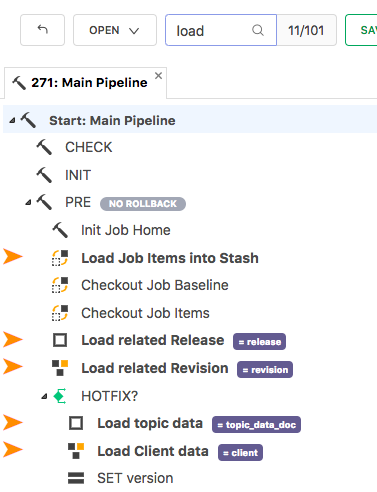The height and width of the screenshot is (492, 377).
Task: Select the INIT step
Action: pyautogui.click(x=78, y=175)
